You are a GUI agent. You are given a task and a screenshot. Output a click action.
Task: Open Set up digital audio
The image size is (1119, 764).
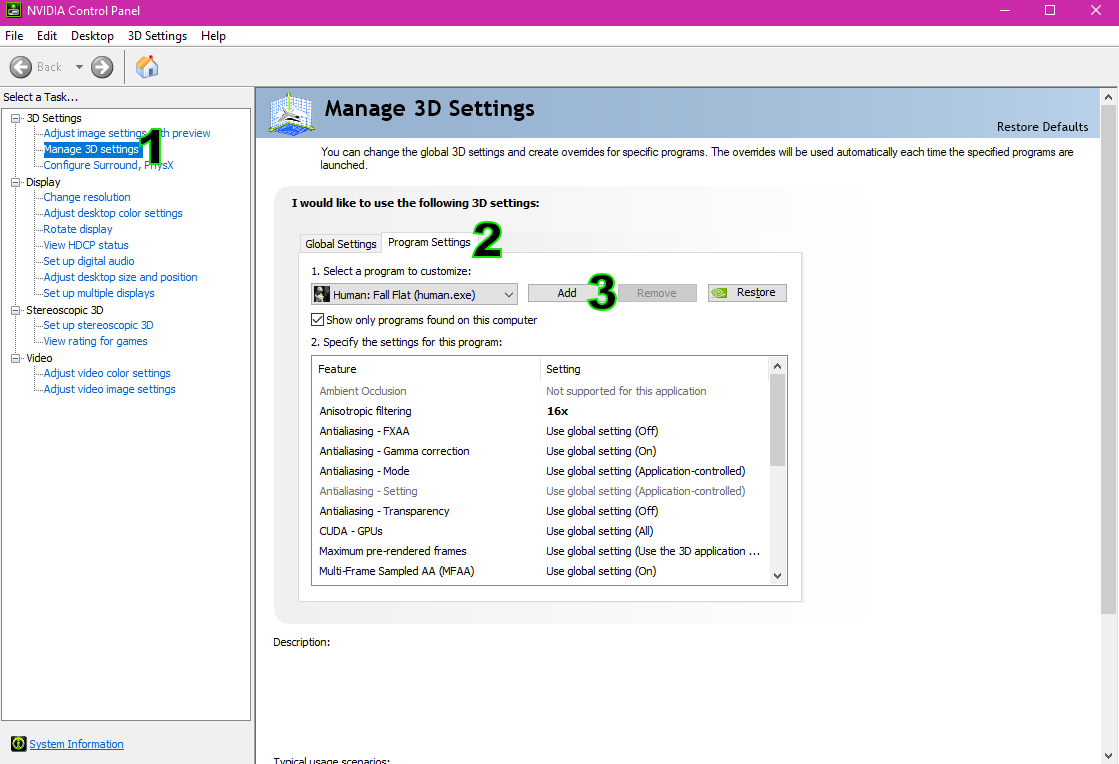click(x=88, y=261)
